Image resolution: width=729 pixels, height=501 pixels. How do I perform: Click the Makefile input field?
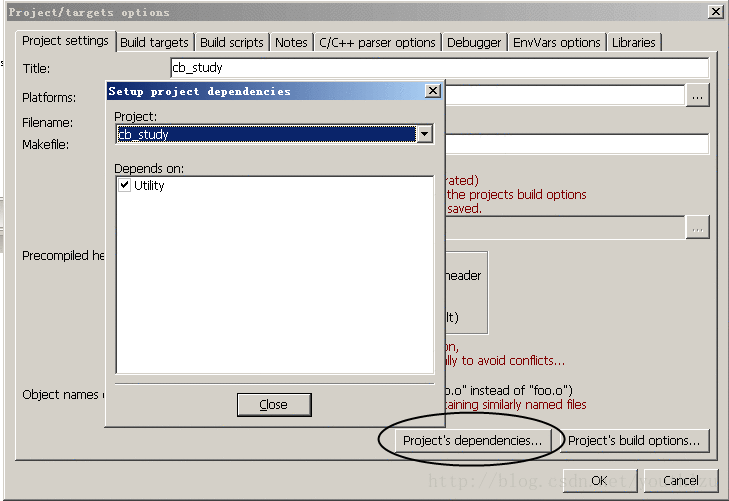577,144
